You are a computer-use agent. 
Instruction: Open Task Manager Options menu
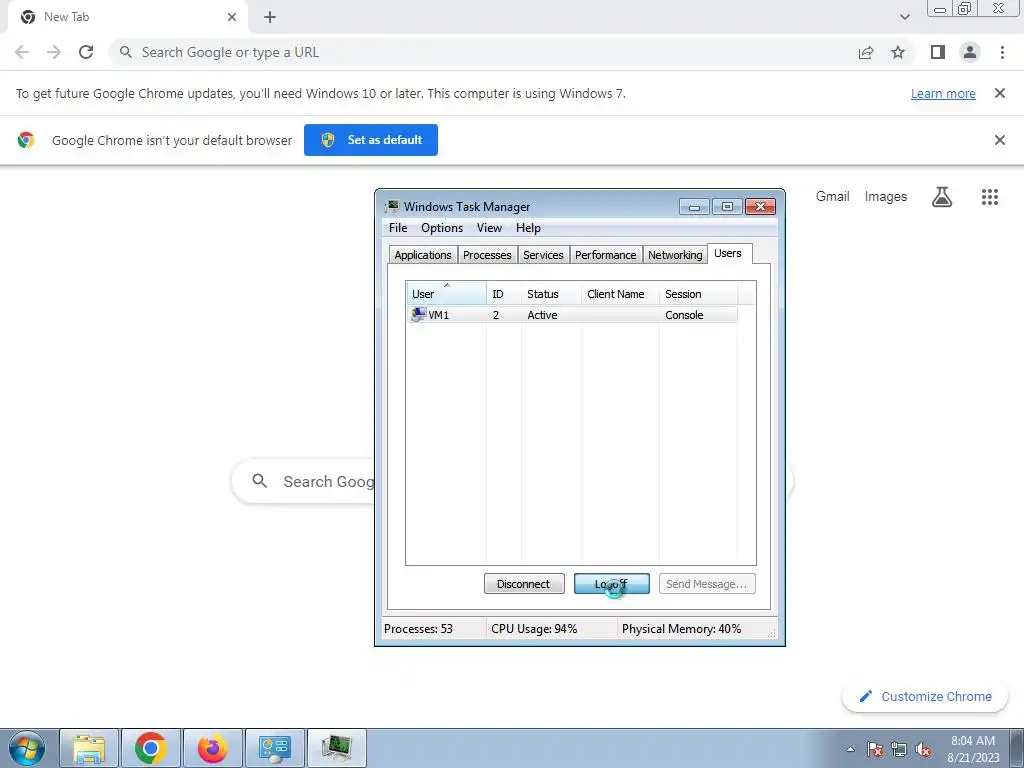(x=442, y=228)
